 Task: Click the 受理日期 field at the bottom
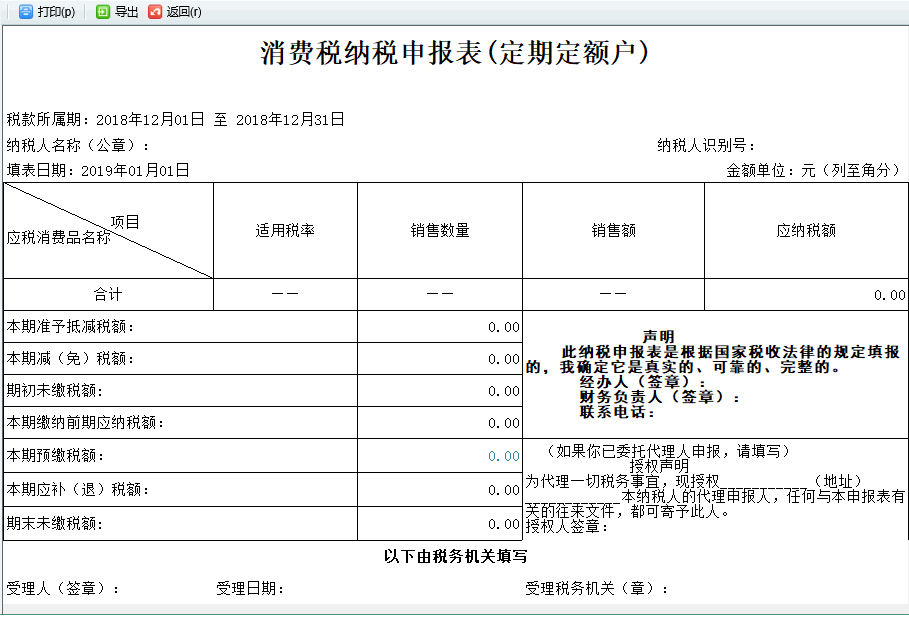tap(250, 588)
